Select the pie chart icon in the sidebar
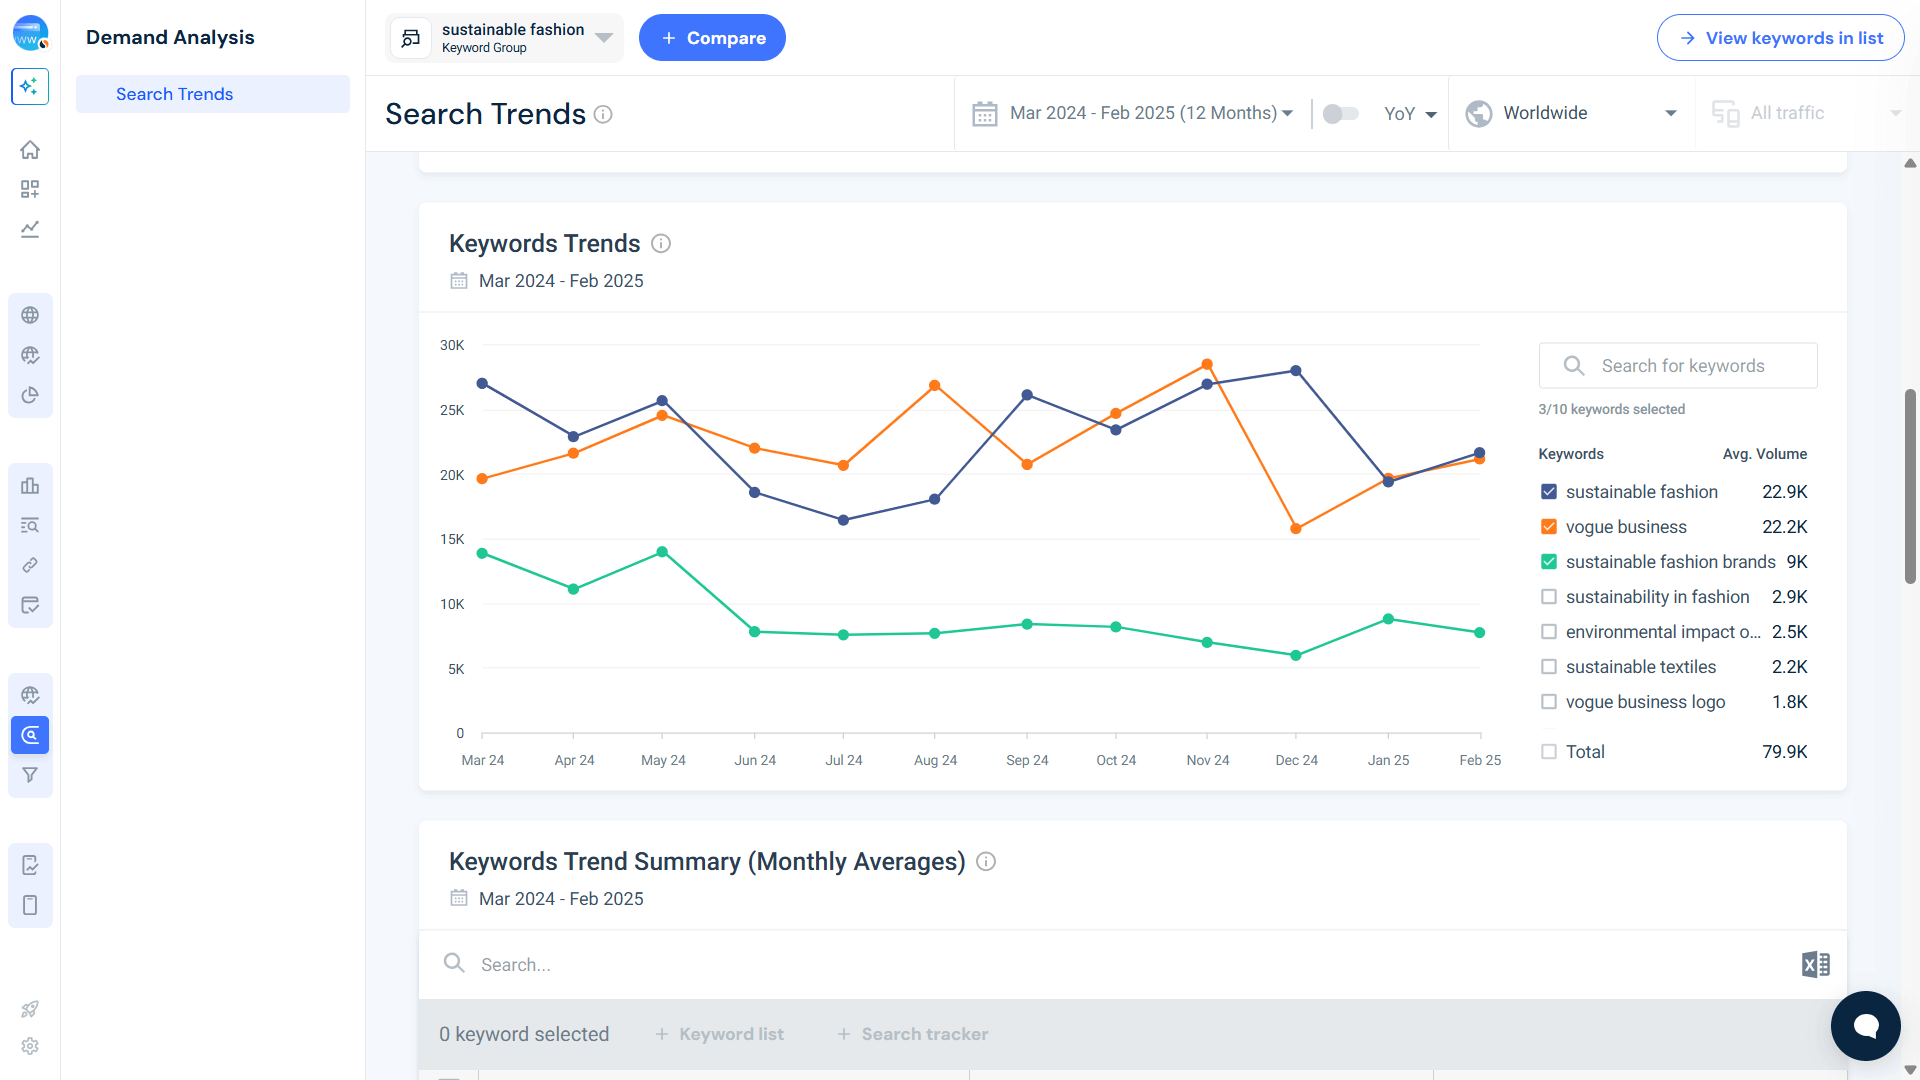The height and width of the screenshot is (1080, 1920). pyautogui.click(x=30, y=395)
